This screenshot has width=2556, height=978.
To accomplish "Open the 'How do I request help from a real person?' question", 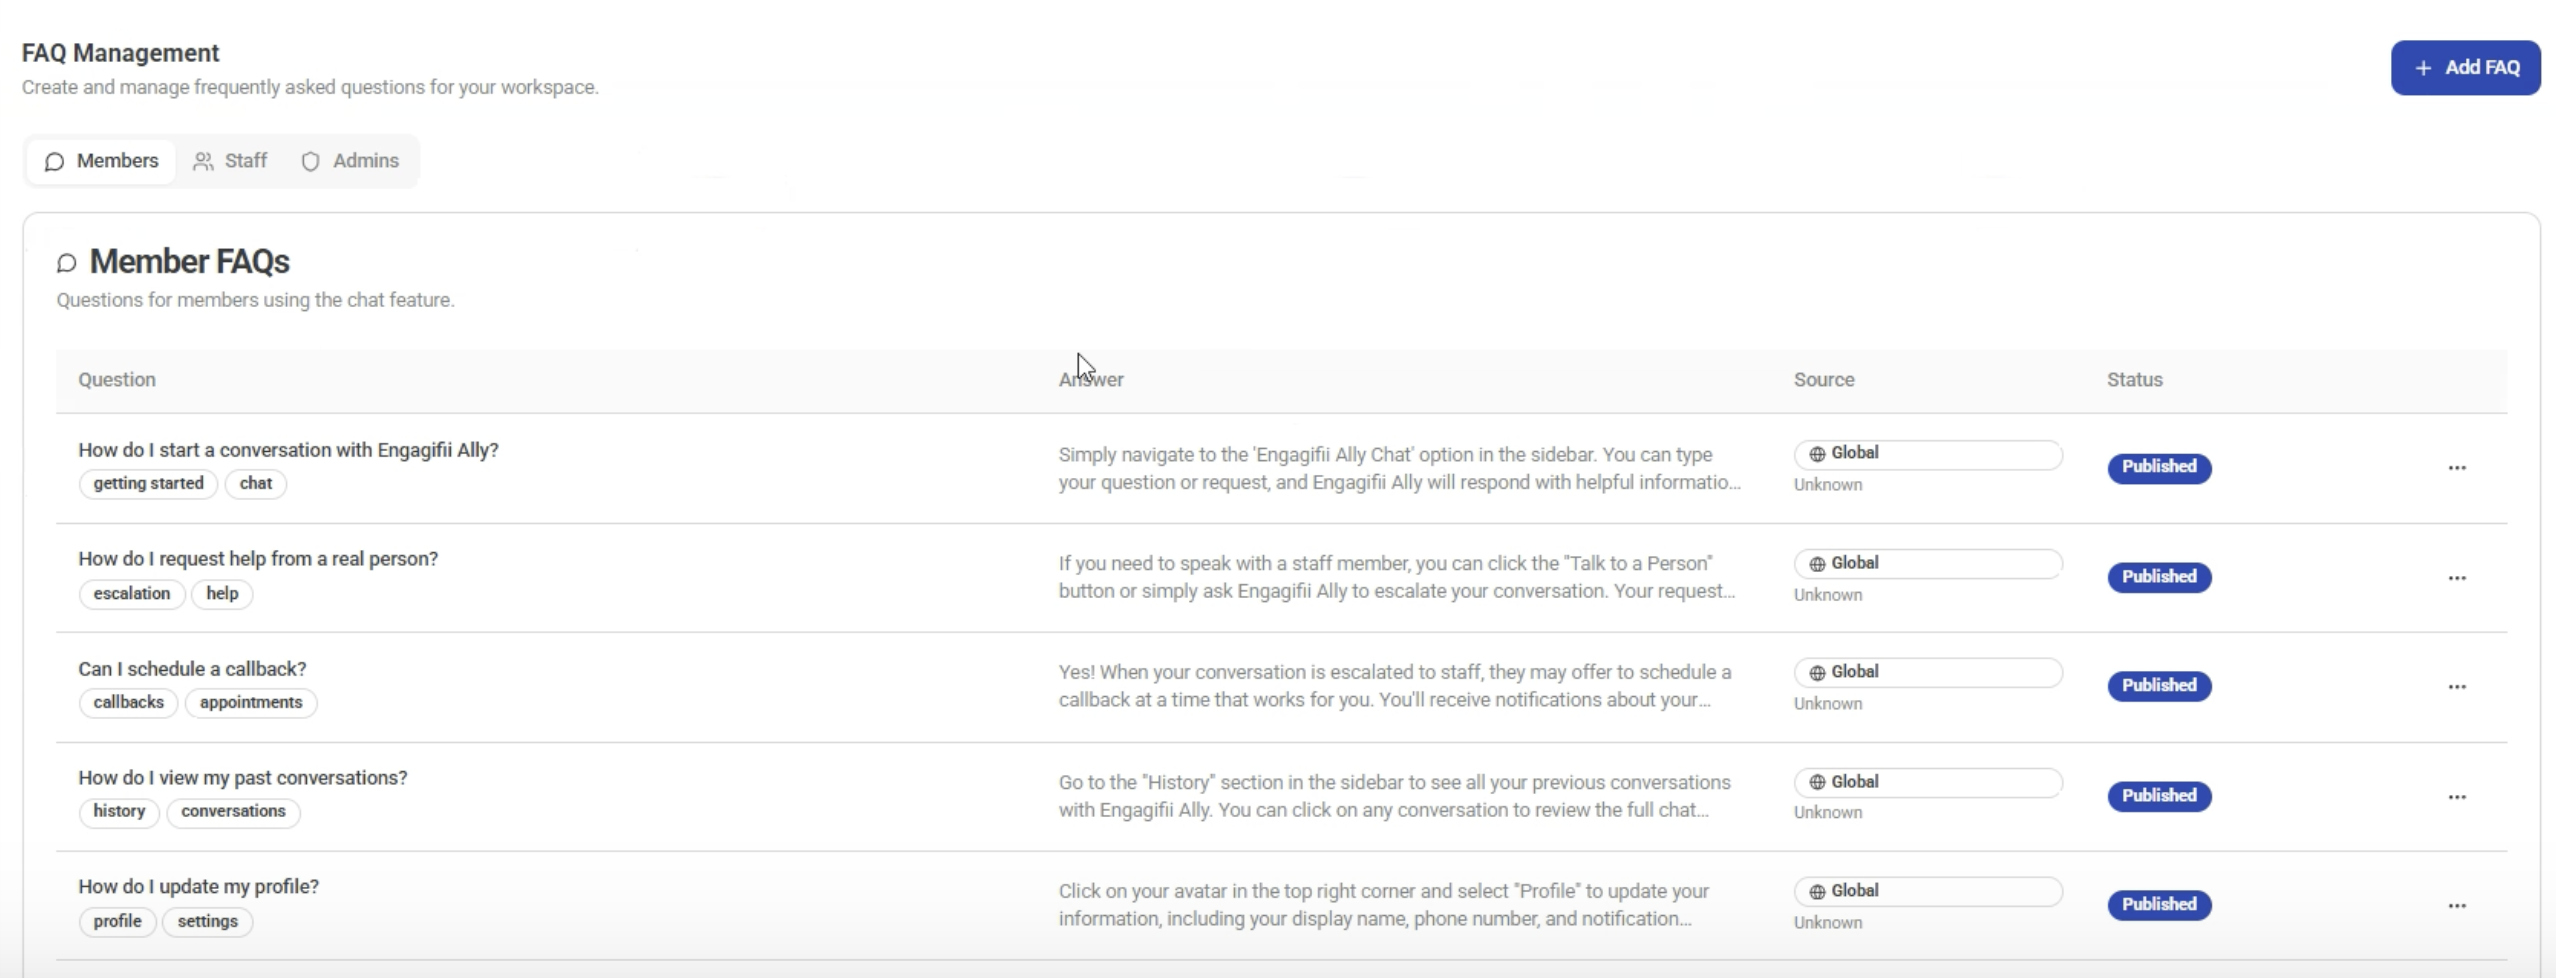I will pos(258,559).
